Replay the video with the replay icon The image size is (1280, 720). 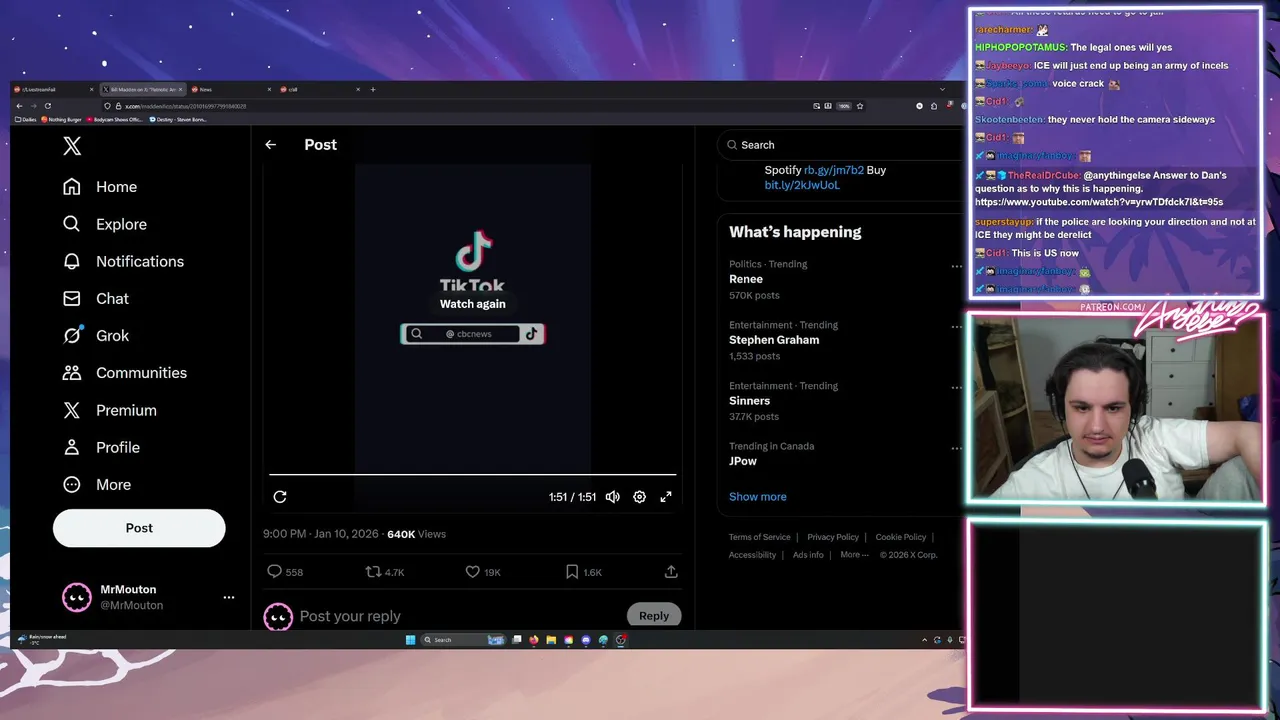click(280, 497)
